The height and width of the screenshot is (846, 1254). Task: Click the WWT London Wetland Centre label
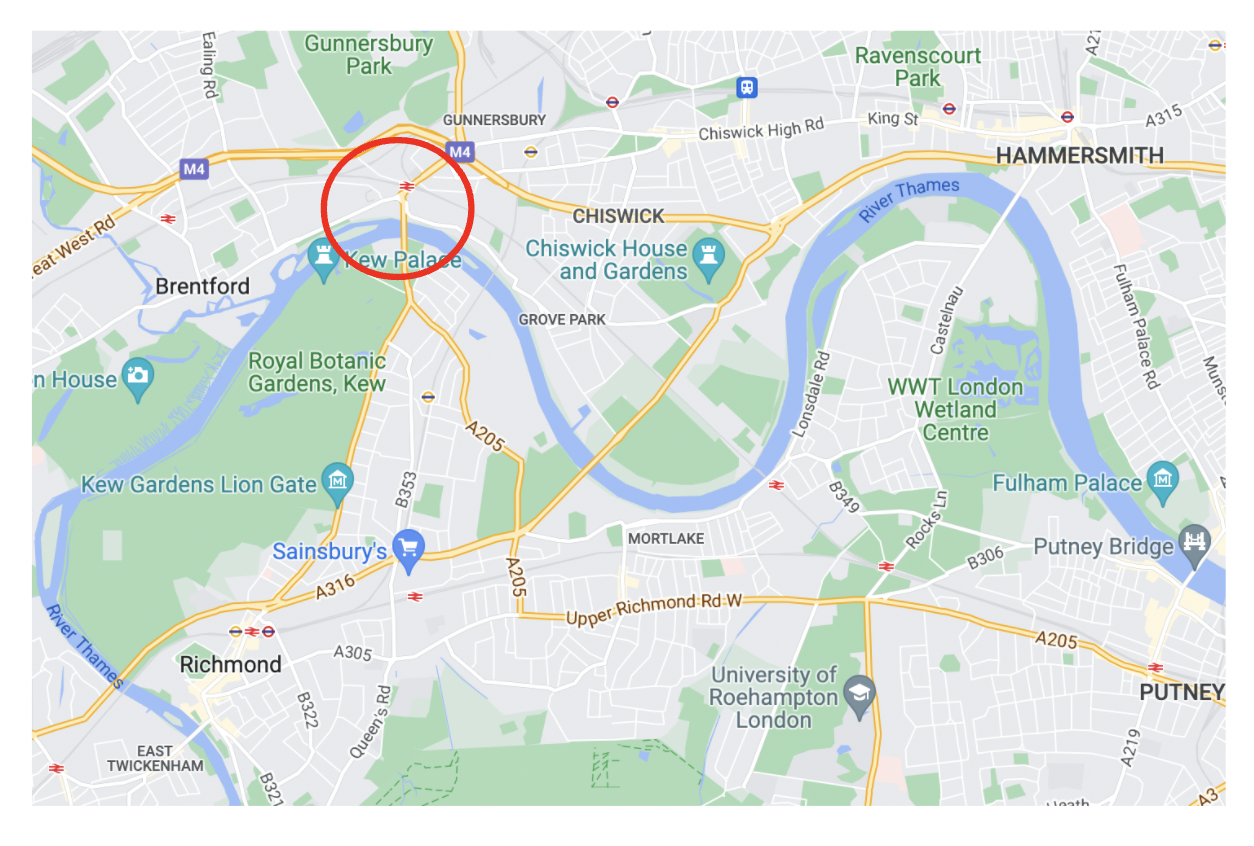click(956, 410)
